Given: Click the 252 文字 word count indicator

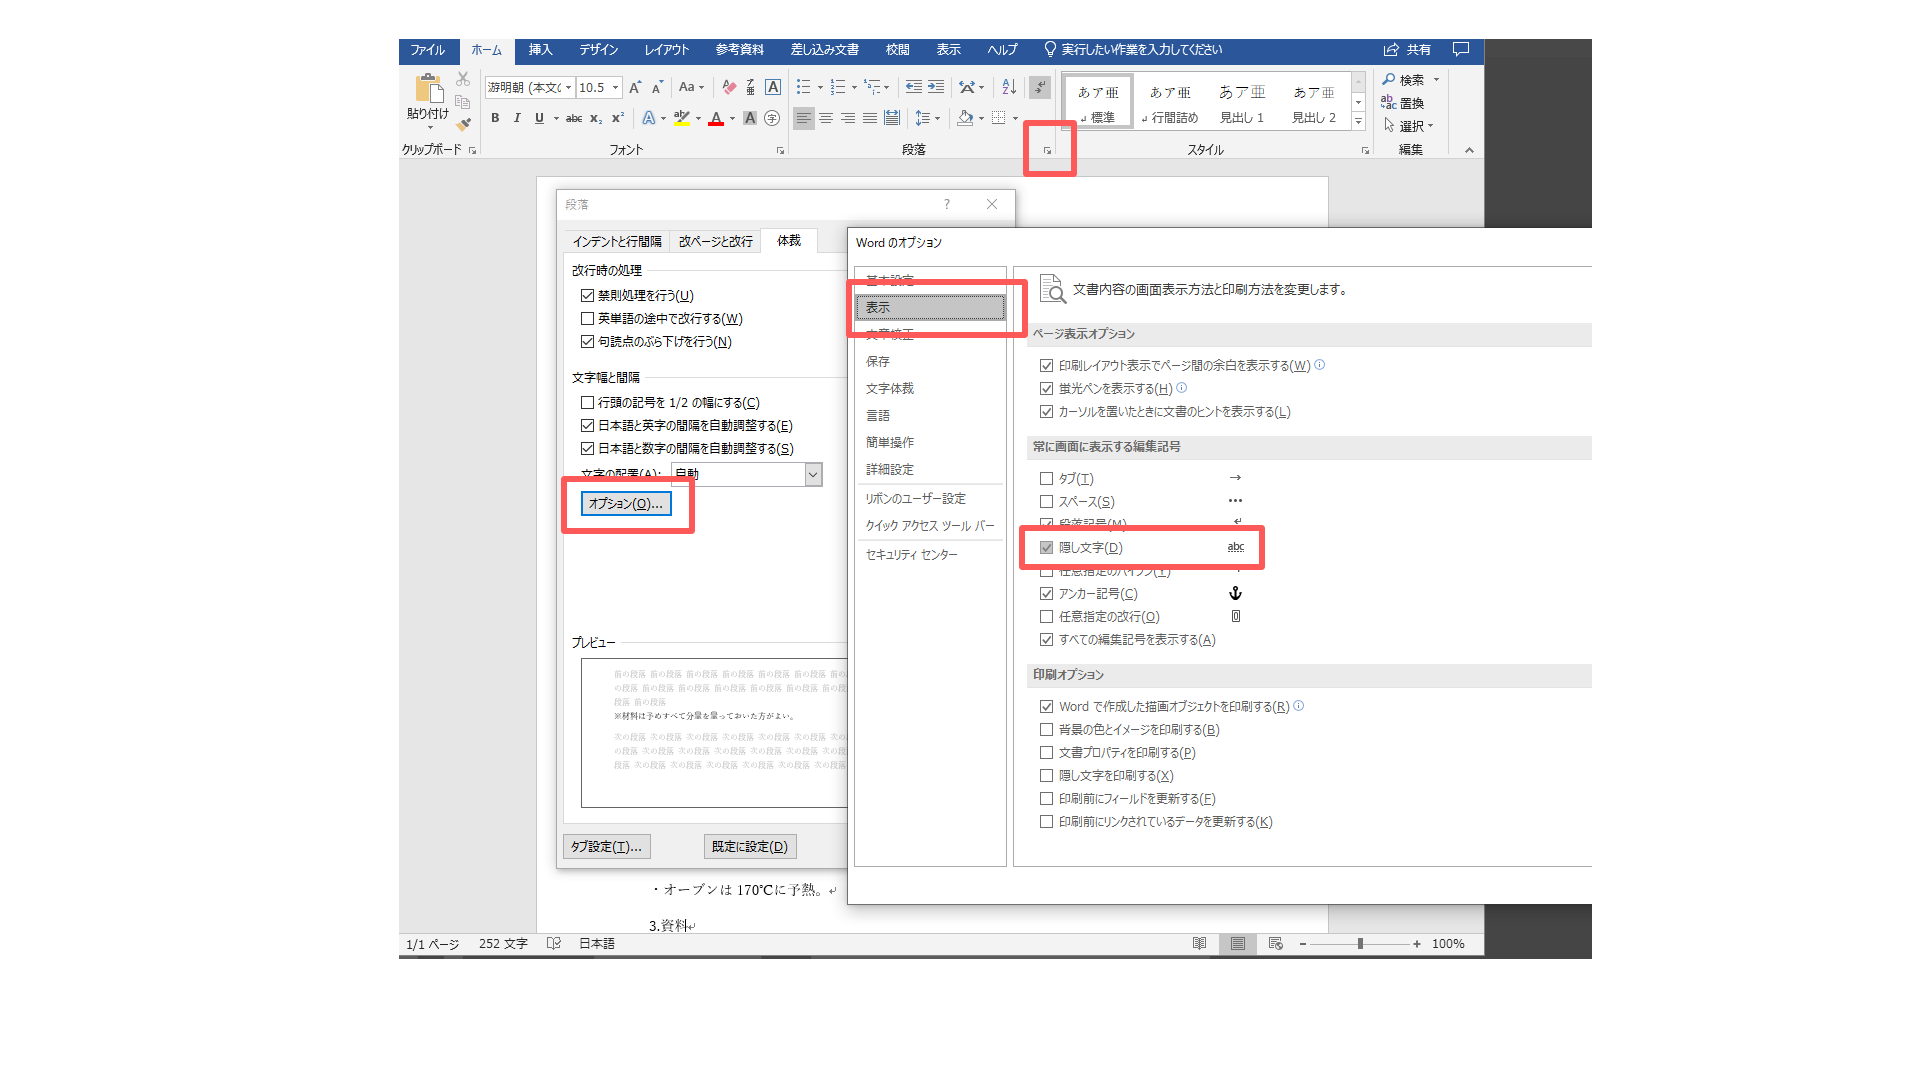Looking at the screenshot, I should click(x=502, y=943).
